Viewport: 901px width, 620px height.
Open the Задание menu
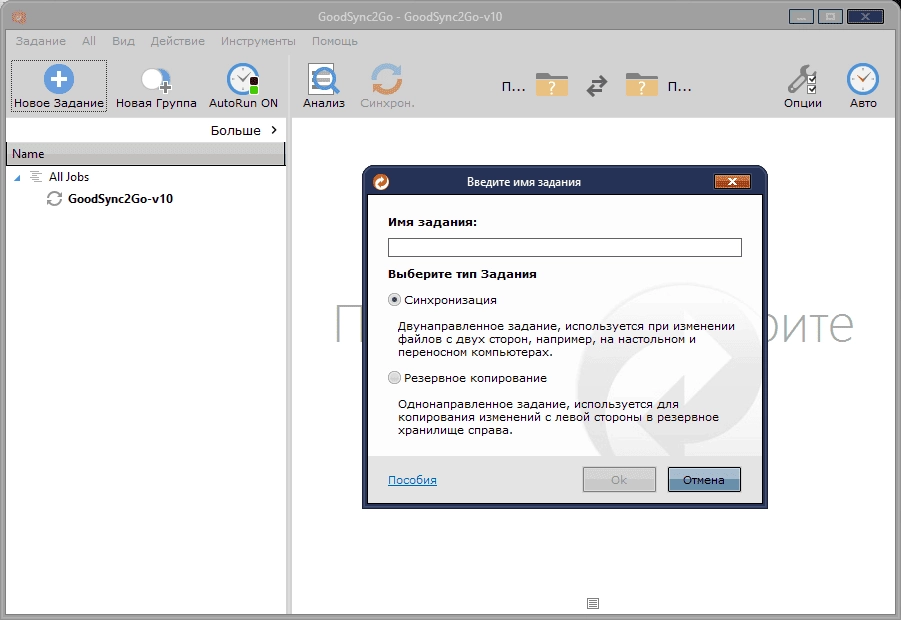(x=41, y=41)
